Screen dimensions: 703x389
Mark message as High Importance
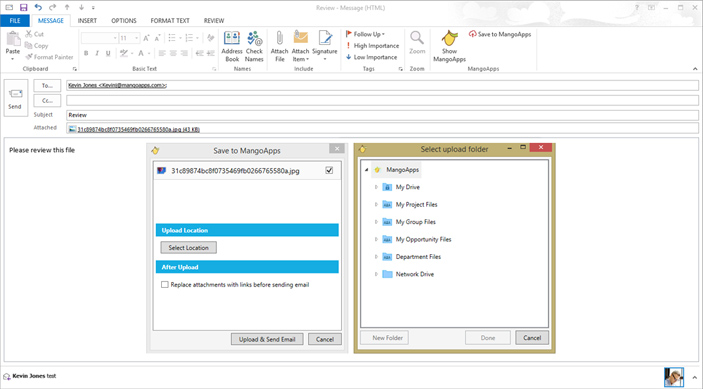372,46
